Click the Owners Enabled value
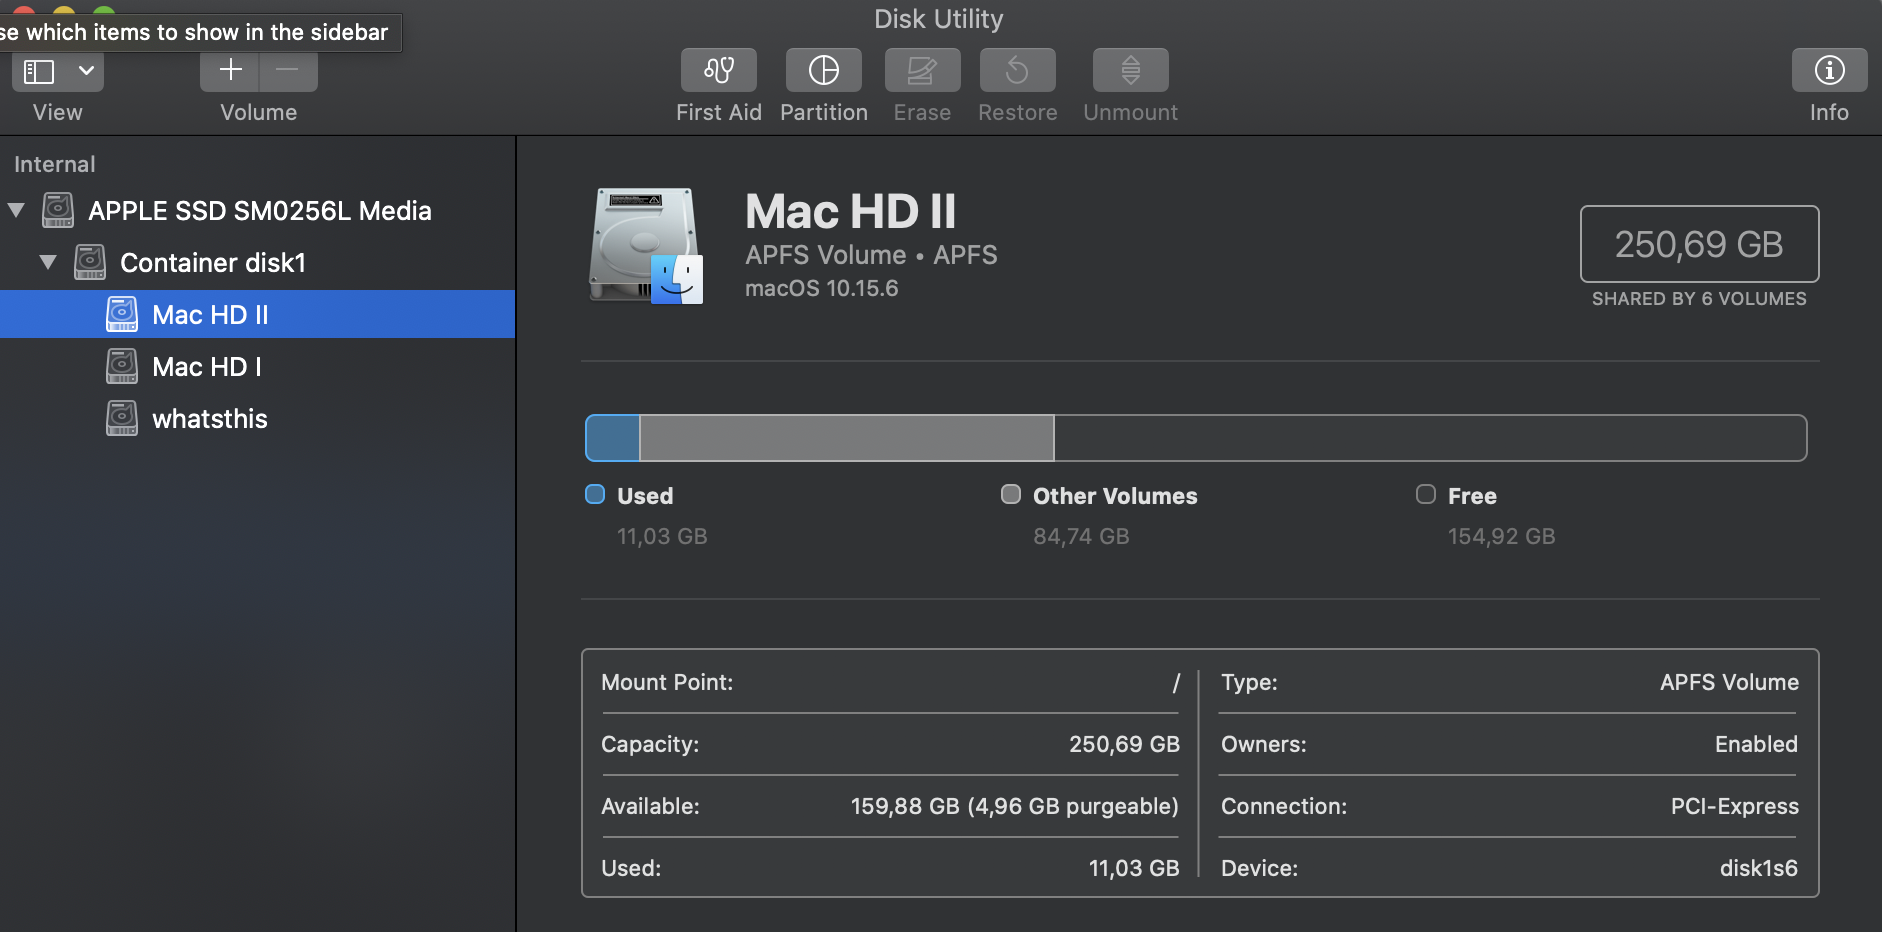1882x932 pixels. tap(1756, 744)
